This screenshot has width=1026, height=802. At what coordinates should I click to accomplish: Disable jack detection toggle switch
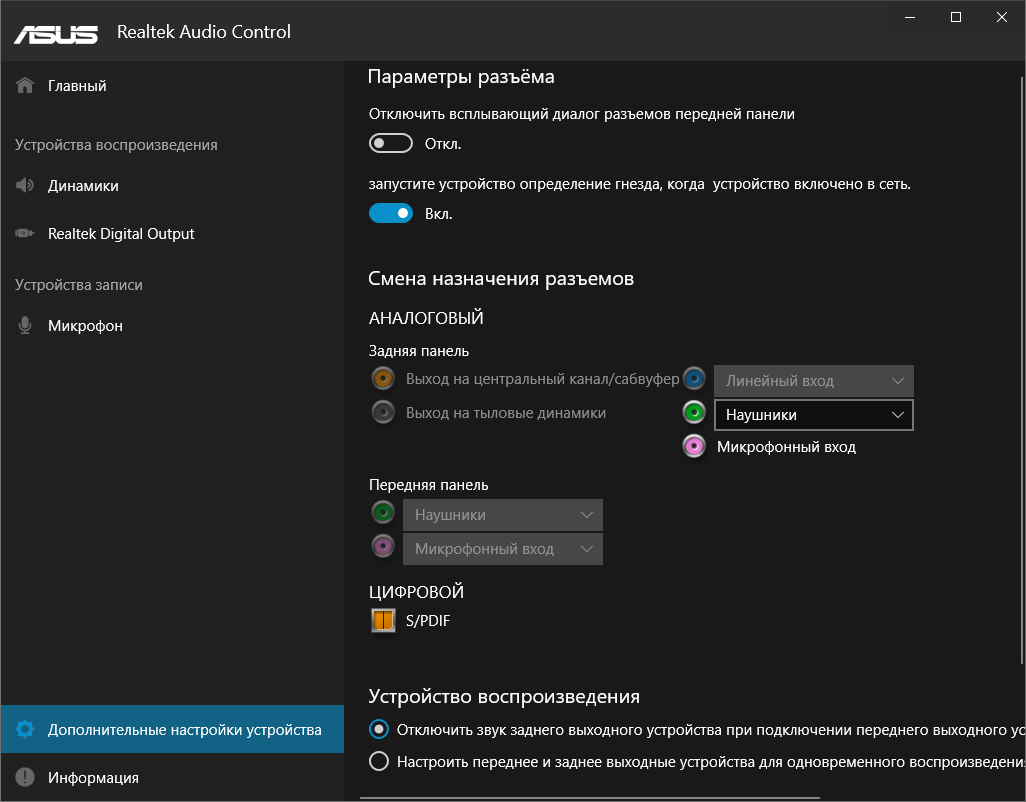tap(391, 213)
